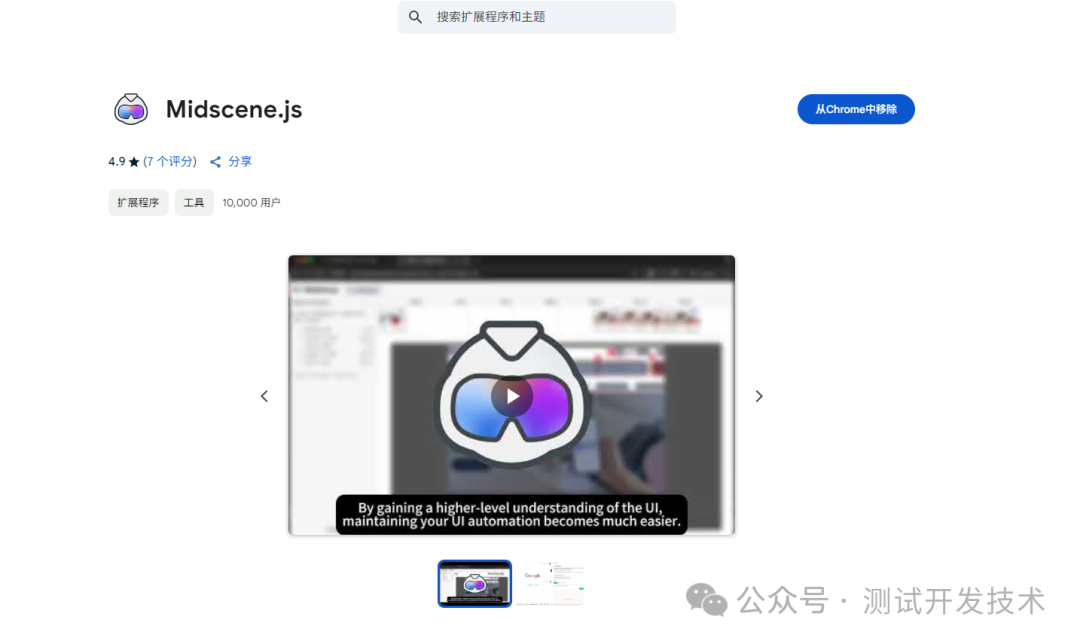Image resolution: width=1080 pixels, height=644 pixels.
Task: Click the WeChat logo watermark
Action: tap(706, 600)
